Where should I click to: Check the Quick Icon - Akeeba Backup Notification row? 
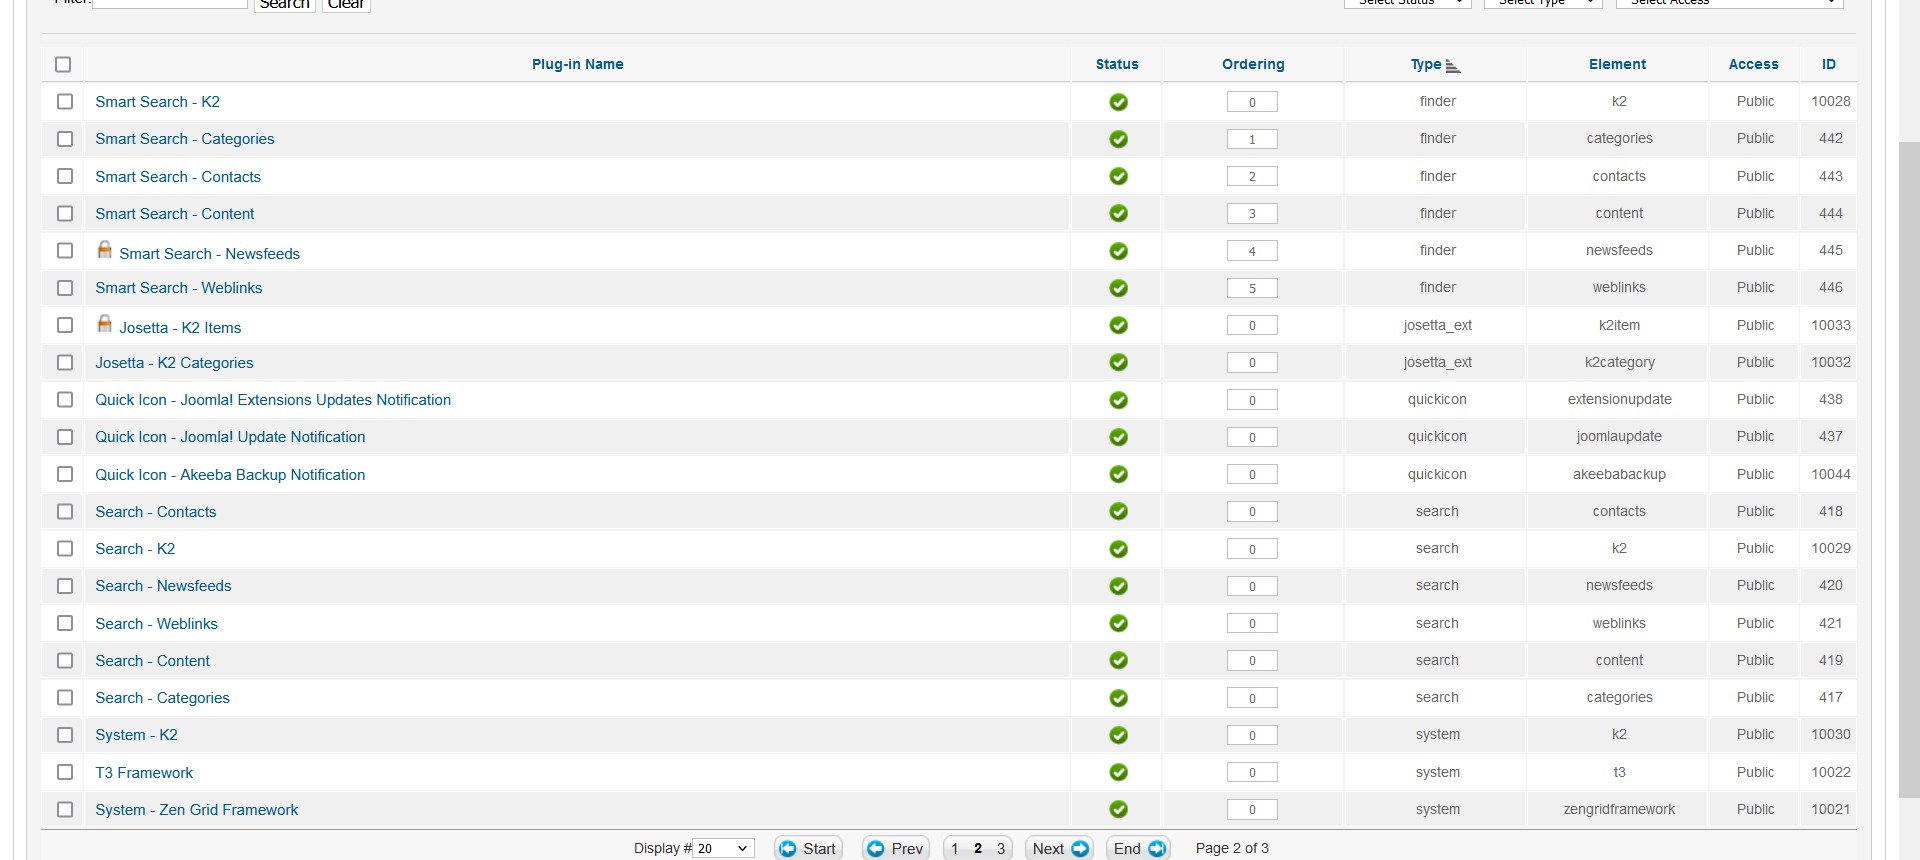pyautogui.click(x=65, y=474)
